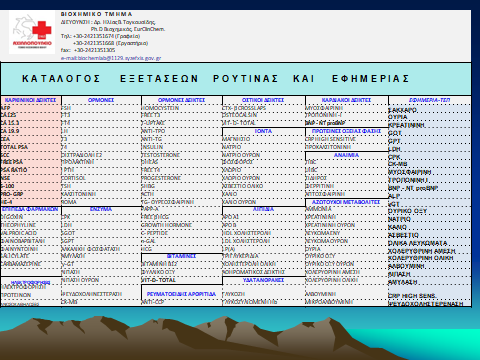Select ΟΥΡΙΚΟ ΟΞΥ in the ΕΦΗΜΕΡΙΑ-ΤΕΠ column
480x360 pixels.
point(407,211)
